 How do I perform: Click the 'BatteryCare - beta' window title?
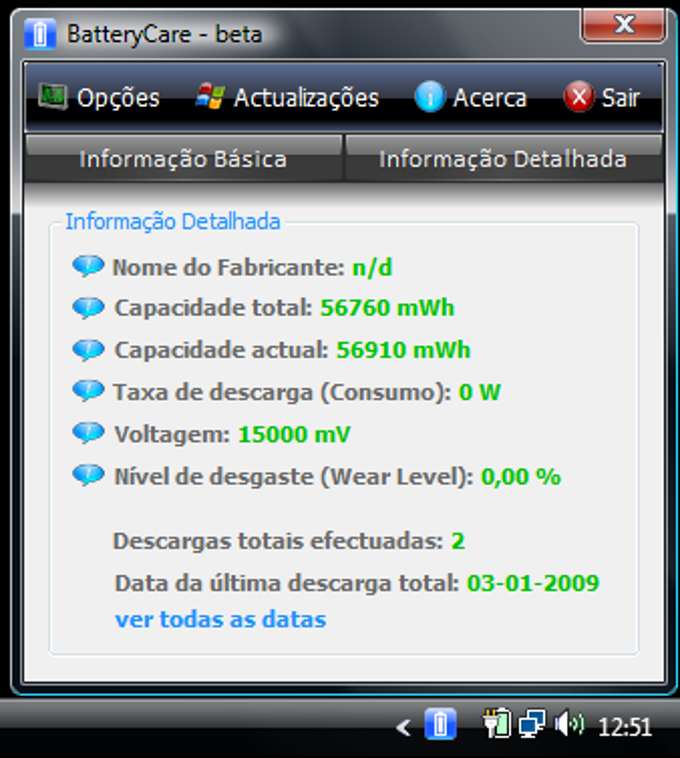point(164,34)
